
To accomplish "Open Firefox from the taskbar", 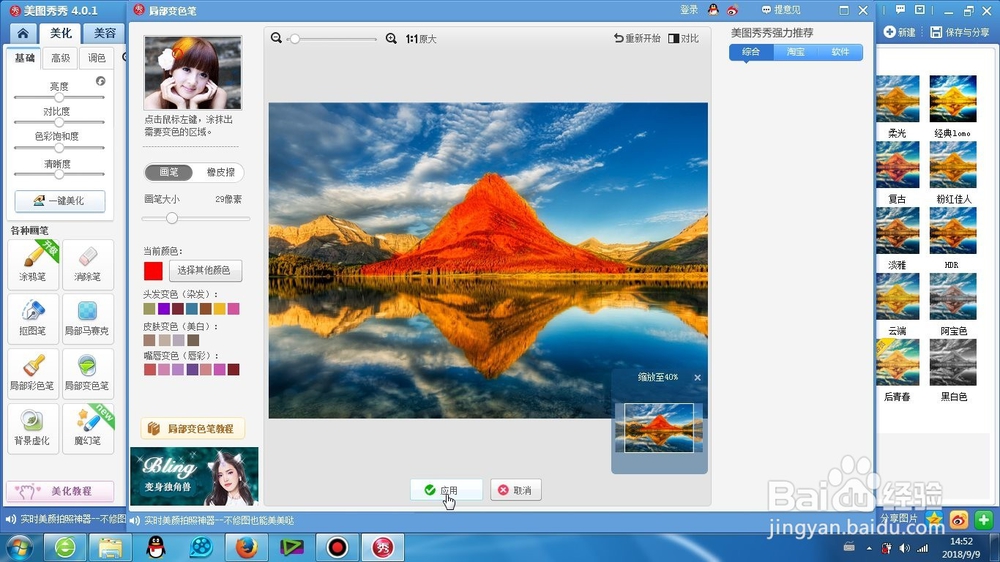I will pos(246,547).
